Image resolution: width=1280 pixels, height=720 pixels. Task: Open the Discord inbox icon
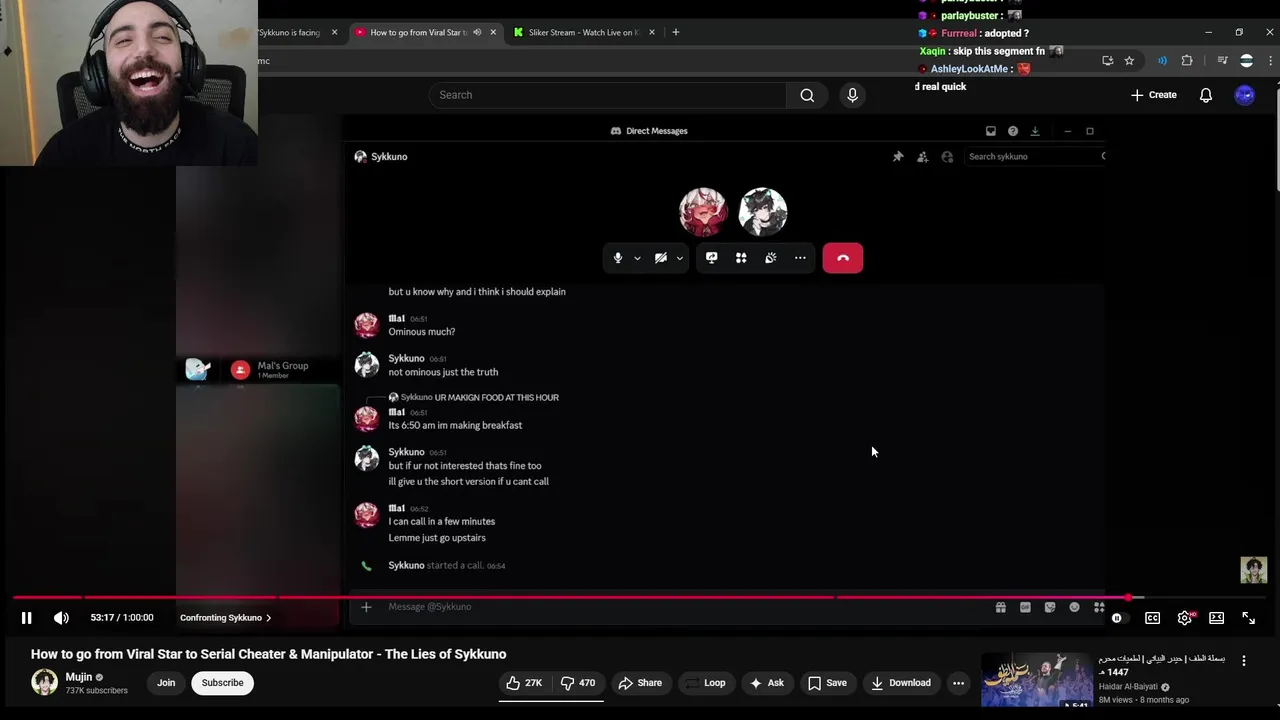(991, 131)
